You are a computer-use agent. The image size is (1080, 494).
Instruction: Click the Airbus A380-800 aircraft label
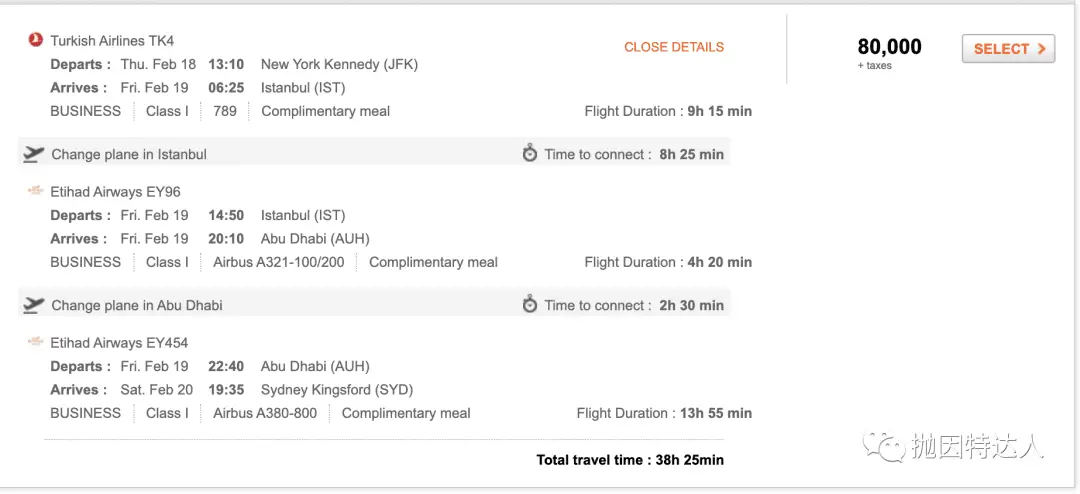point(265,413)
